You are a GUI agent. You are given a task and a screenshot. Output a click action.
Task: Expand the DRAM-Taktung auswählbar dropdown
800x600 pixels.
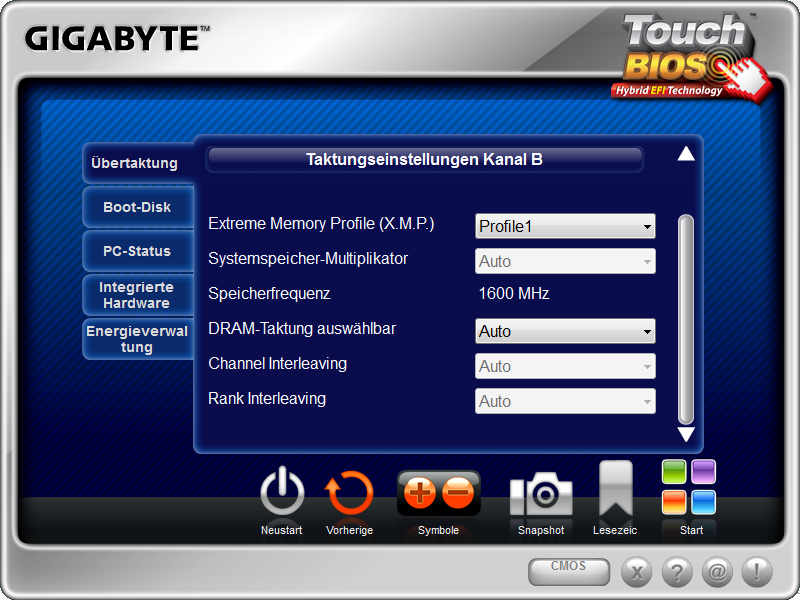click(x=565, y=331)
